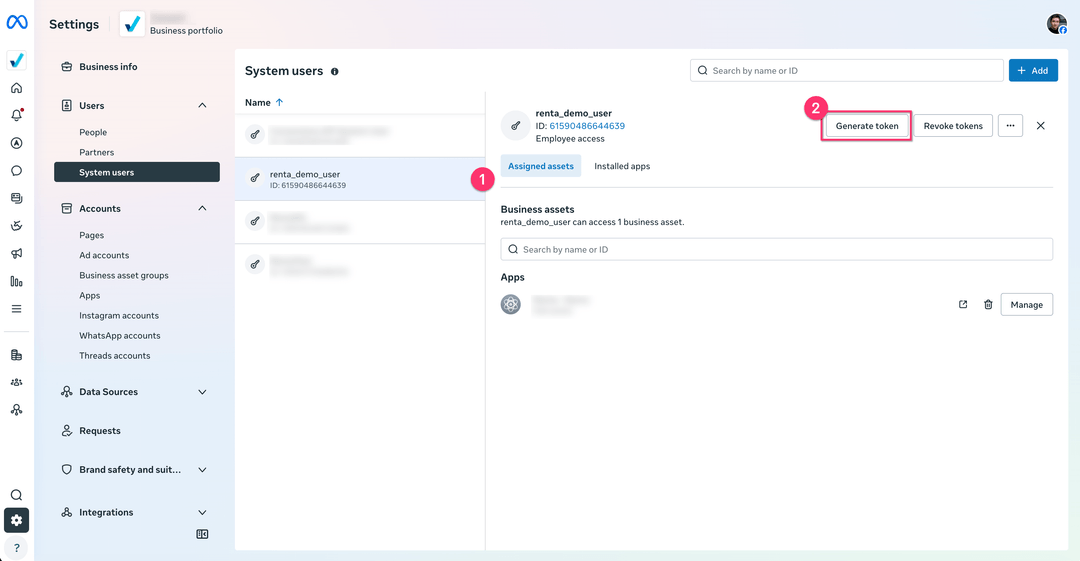The height and width of the screenshot is (561, 1080).
Task: Click the magnifier search icon in left rail
Action: (17, 495)
